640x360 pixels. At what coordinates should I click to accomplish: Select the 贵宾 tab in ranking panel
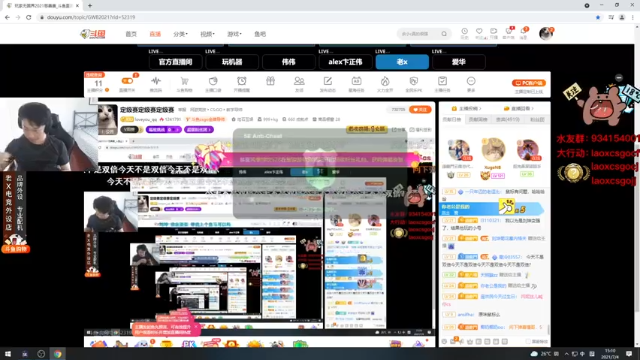coord(507,120)
